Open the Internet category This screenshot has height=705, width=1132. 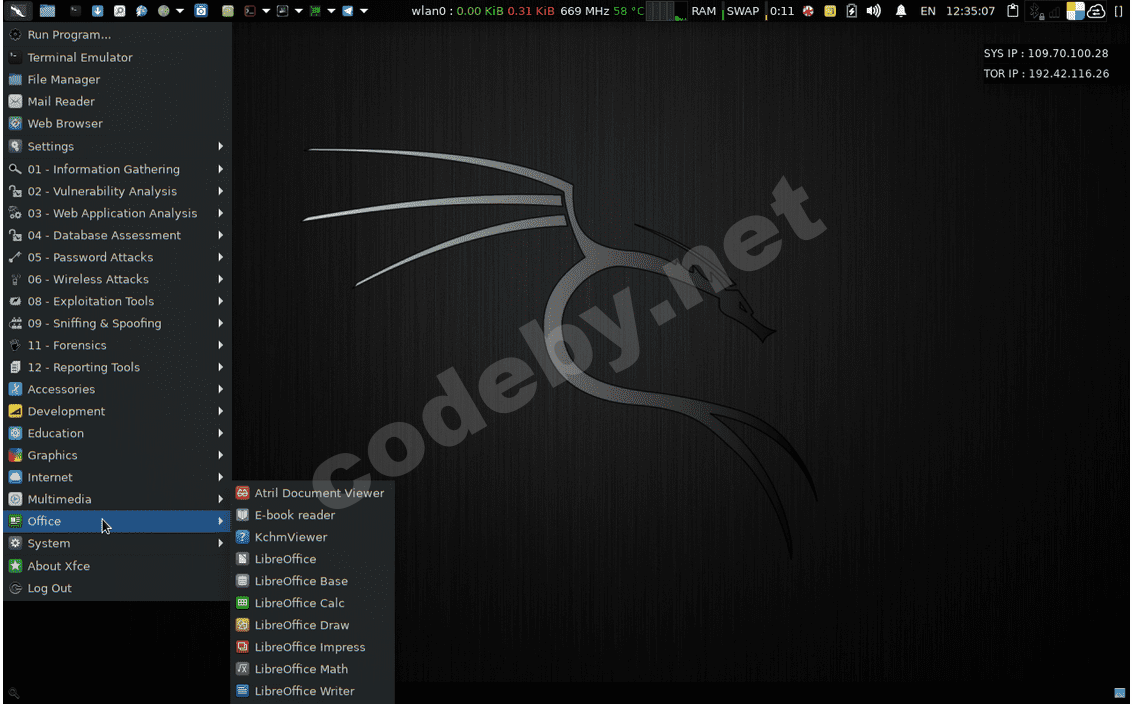116,477
